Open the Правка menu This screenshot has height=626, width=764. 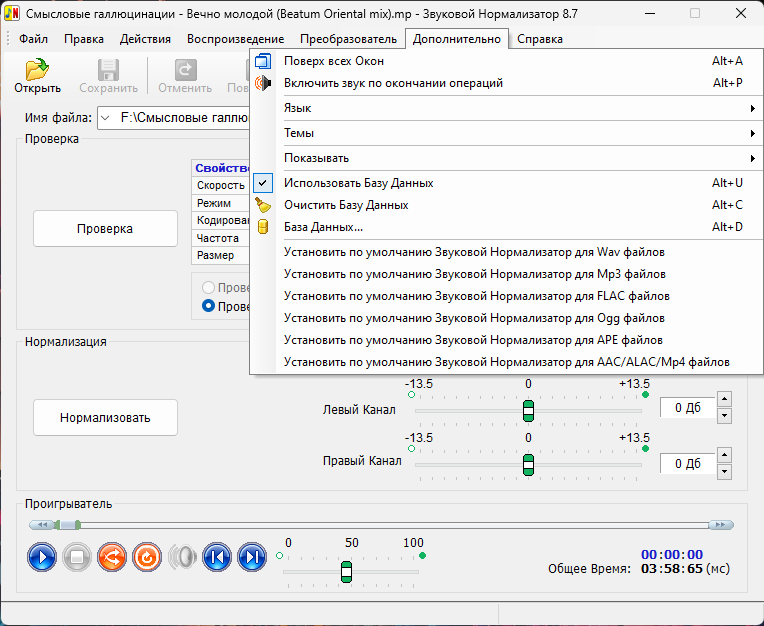click(84, 39)
